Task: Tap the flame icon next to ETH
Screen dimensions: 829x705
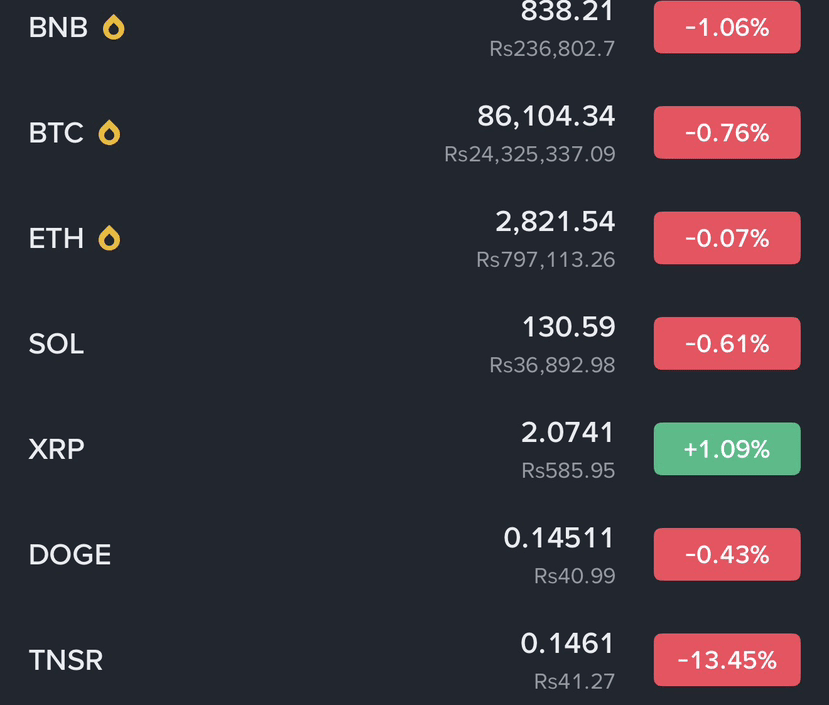Action: point(109,238)
